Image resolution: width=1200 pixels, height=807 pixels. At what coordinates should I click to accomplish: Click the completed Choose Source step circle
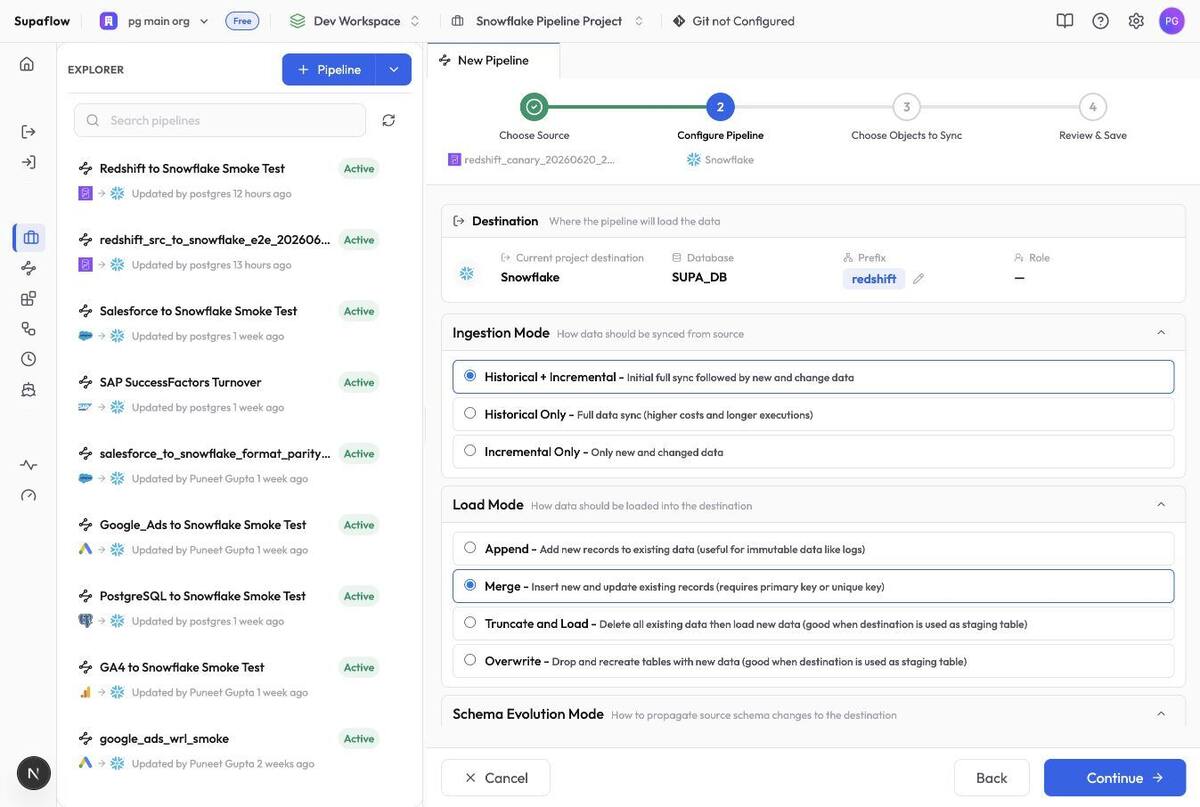tap(534, 107)
